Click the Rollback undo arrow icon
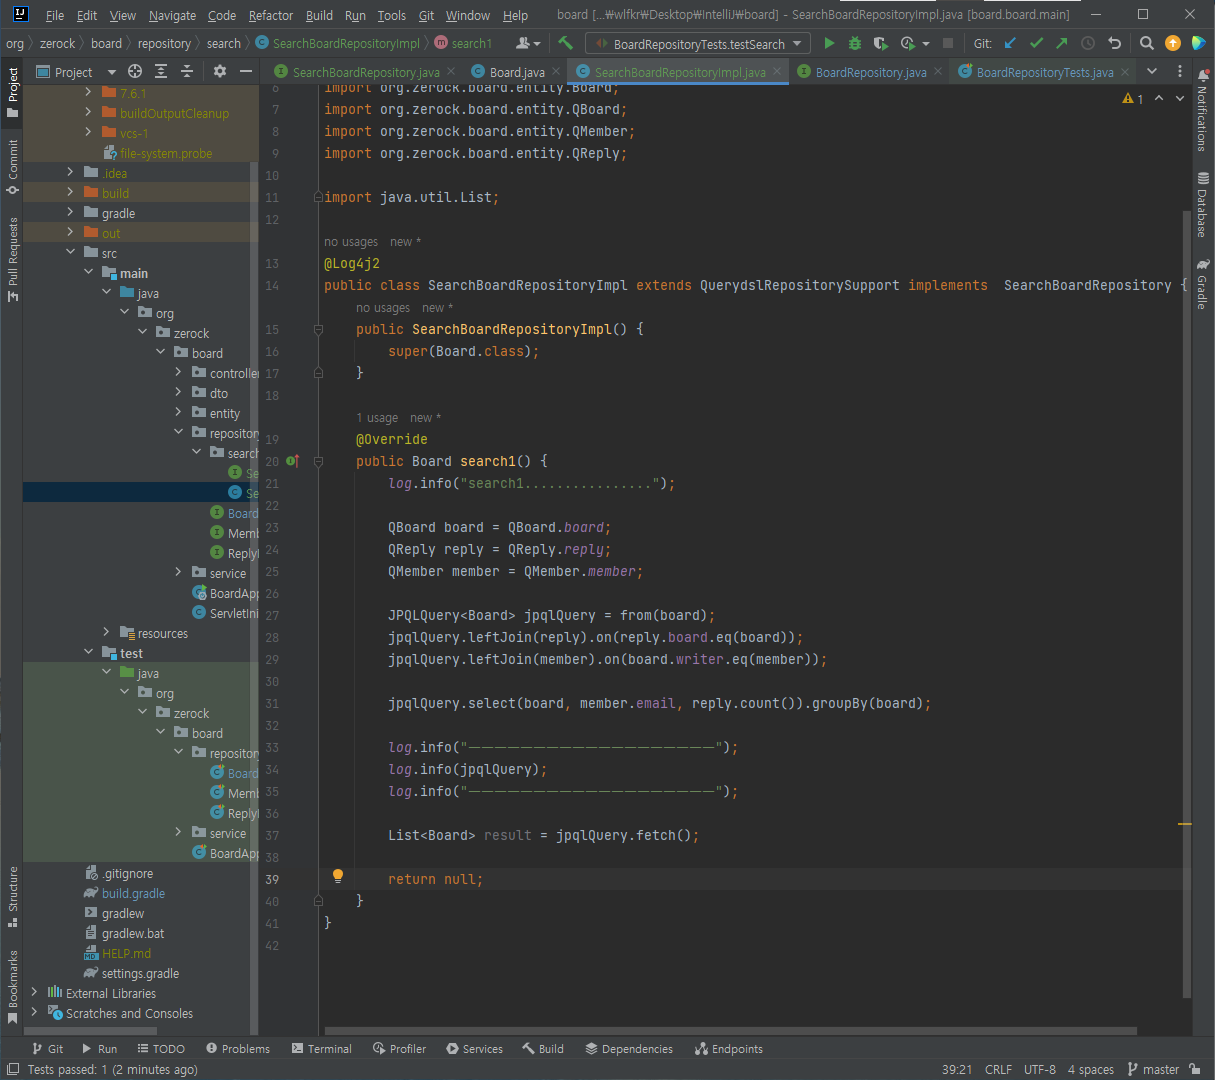The width and height of the screenshot is (1215, 1080). tap(1114, 43)
